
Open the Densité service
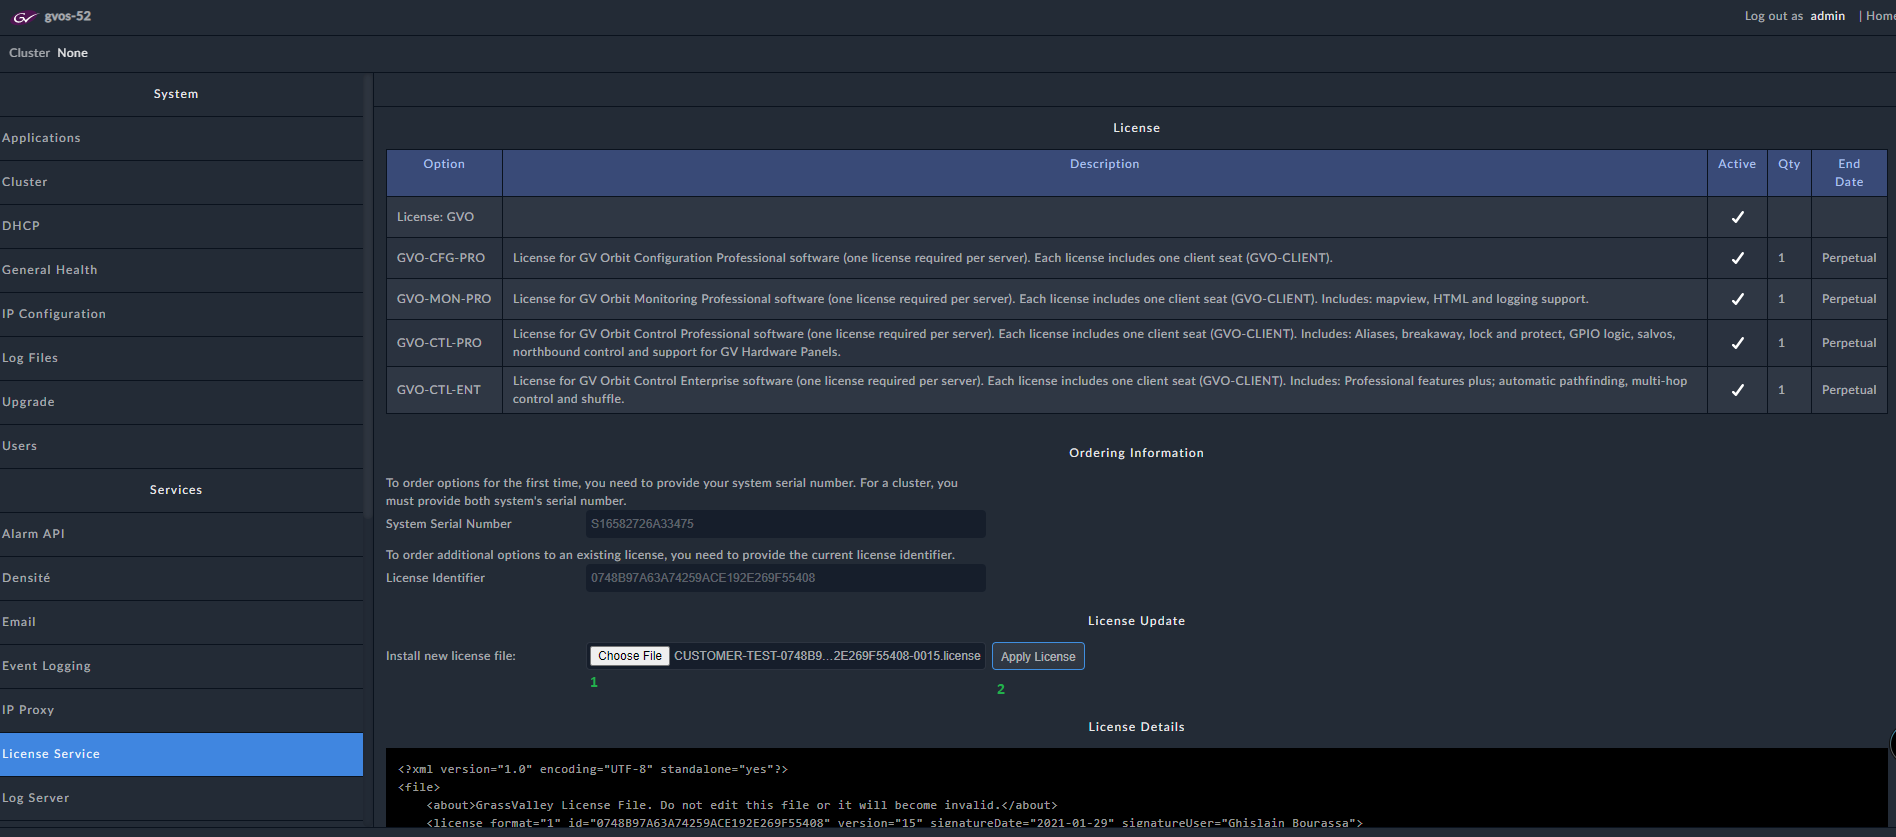coord(181,578)
